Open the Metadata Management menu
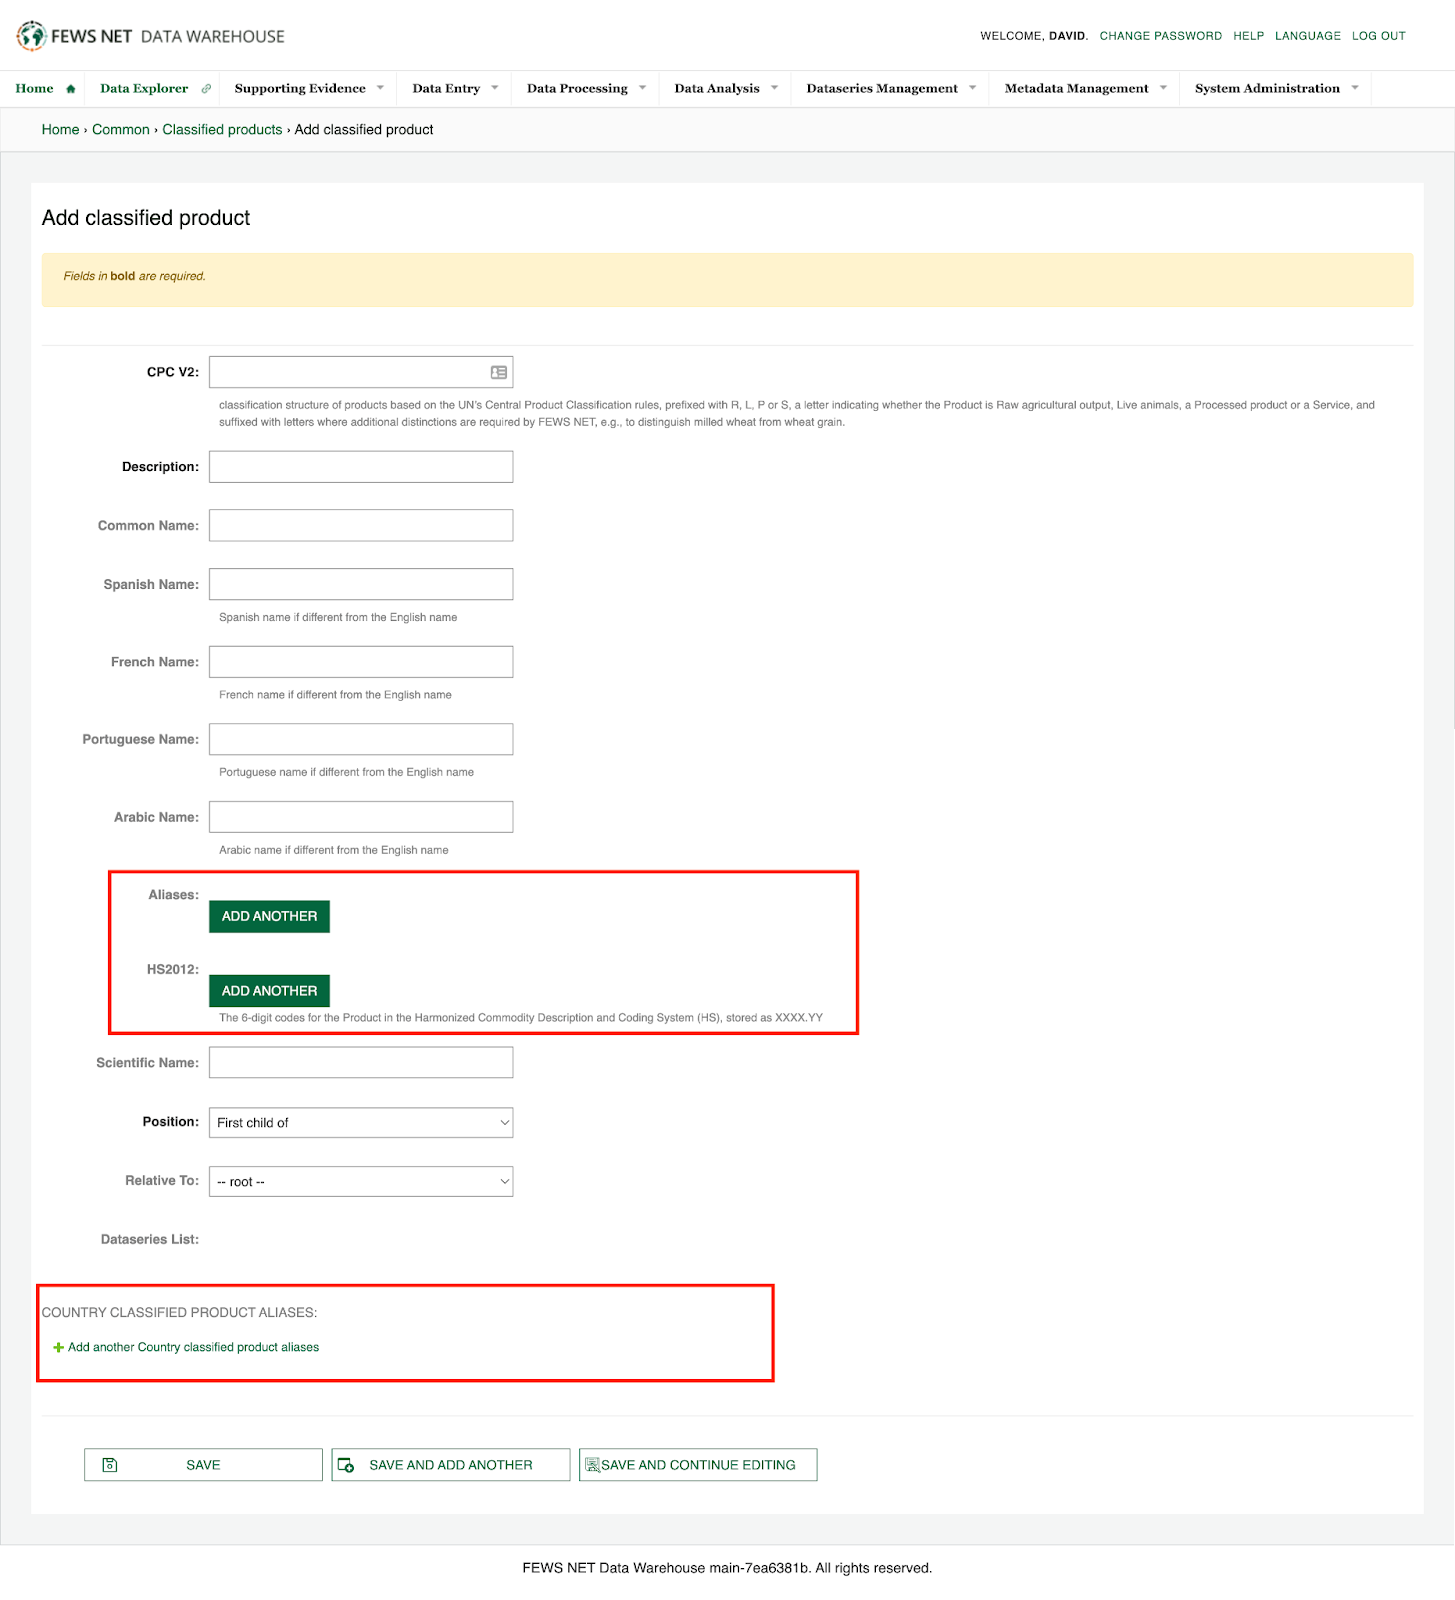This screenshot has height=1600, width=1455. [1084, 89]
